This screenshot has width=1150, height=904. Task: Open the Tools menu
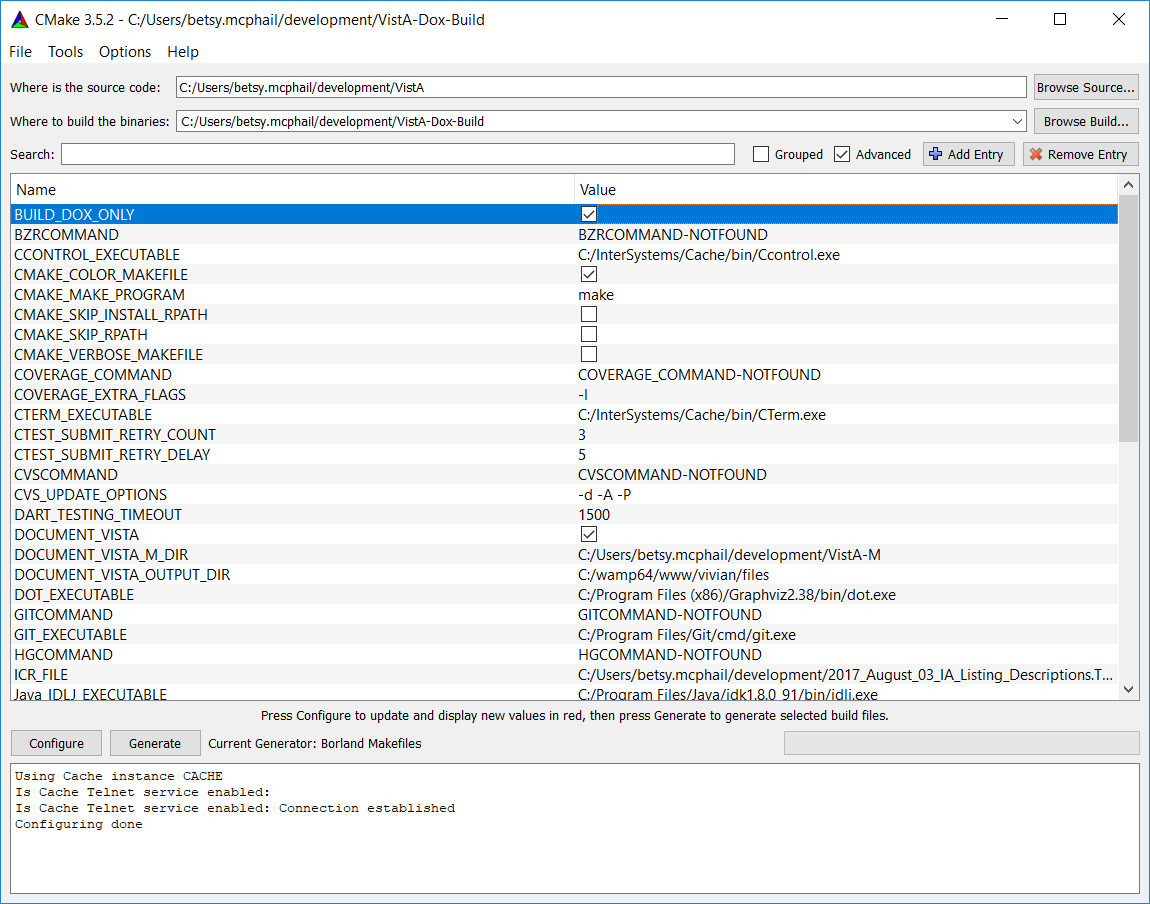(66, 52)
